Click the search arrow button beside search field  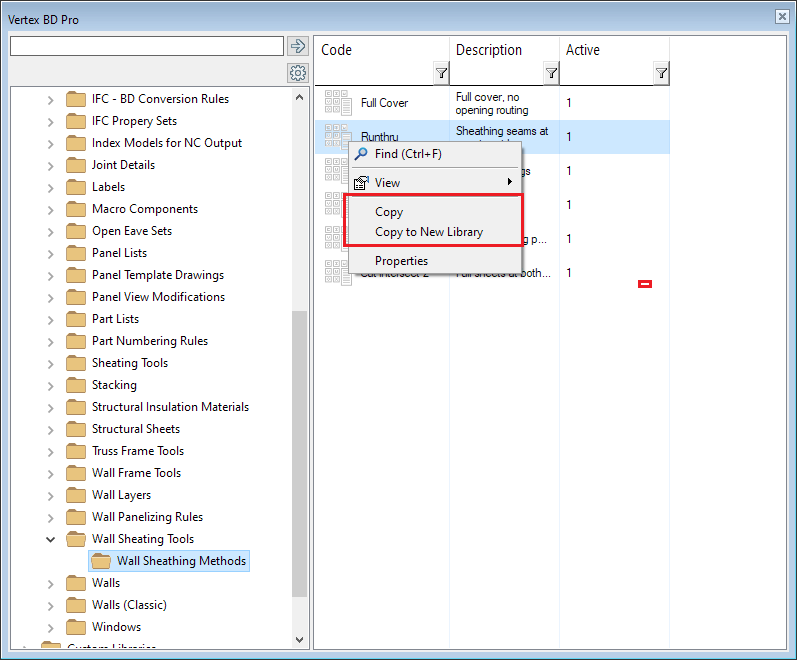coord(297,46)
